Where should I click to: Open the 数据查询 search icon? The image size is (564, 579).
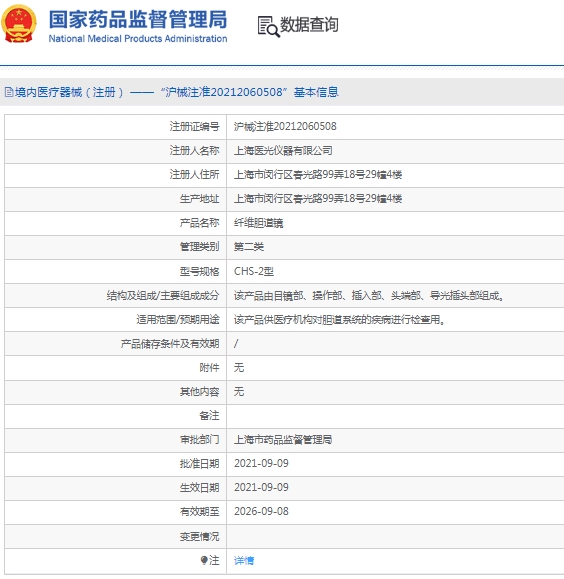coord(268,27)
